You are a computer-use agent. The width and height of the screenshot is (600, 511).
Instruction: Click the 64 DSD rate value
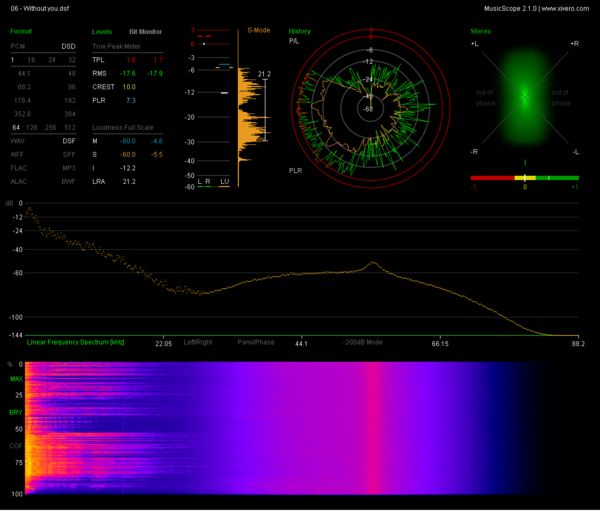pyautogui.click(x=16, y=127)
